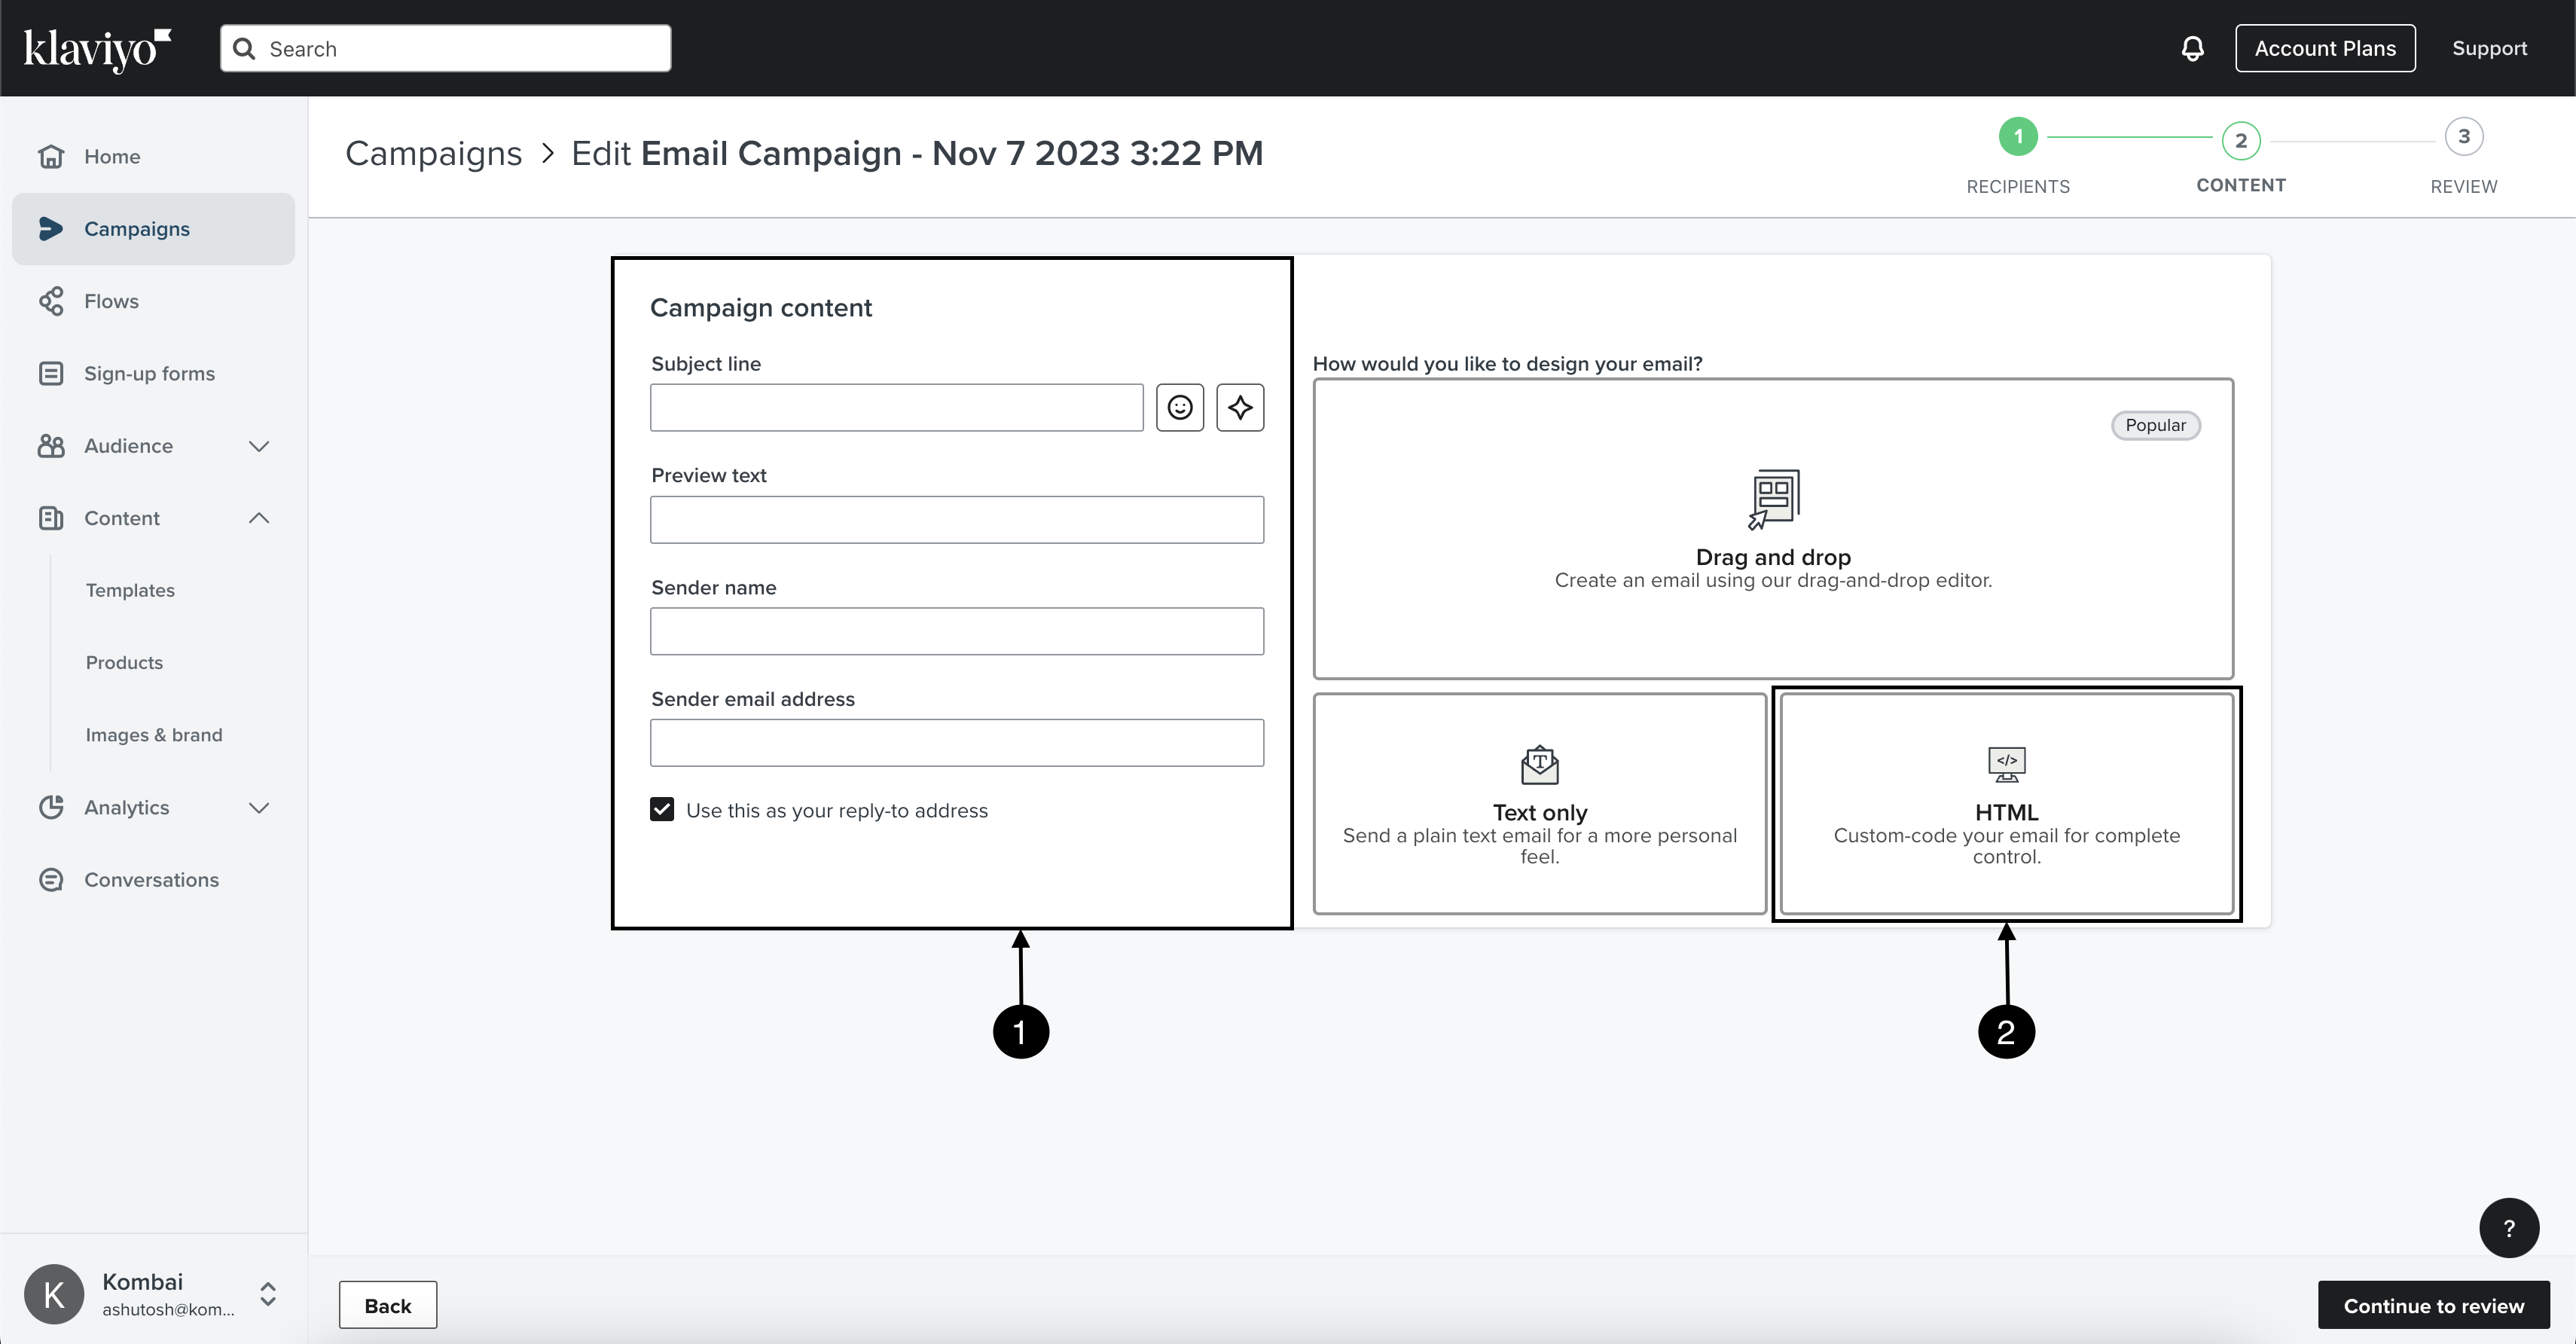Click the Back button
The height and width of the screenshot is (1344, 2576).
388,1305
